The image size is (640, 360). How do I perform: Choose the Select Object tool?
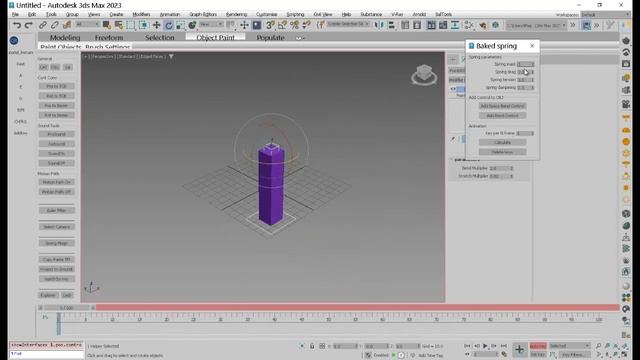107,25
